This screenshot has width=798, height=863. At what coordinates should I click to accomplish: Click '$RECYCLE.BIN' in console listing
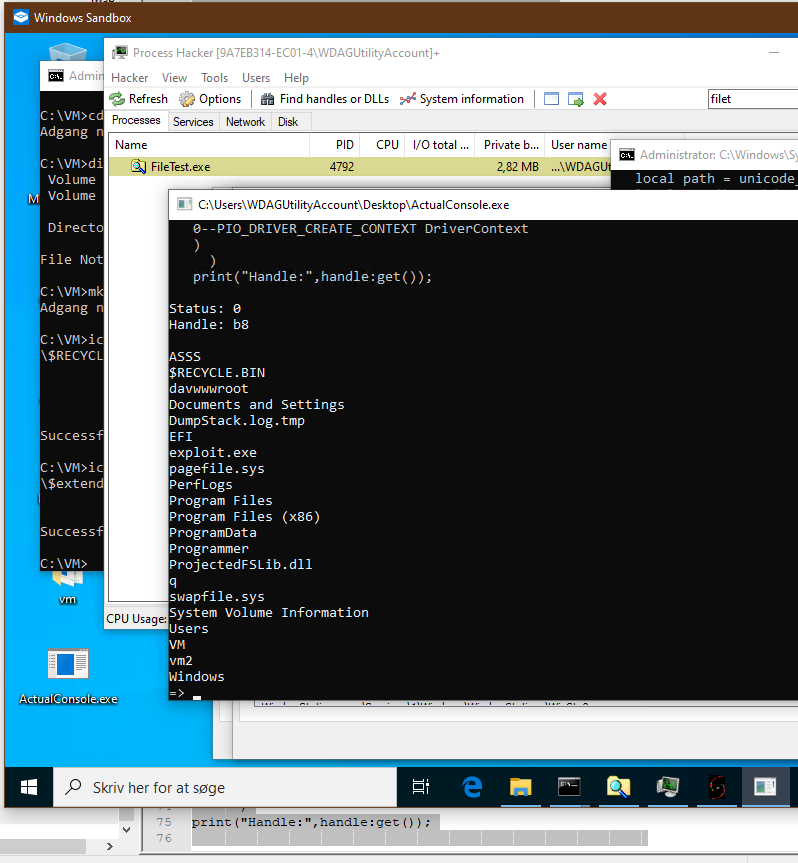[217, 373]
